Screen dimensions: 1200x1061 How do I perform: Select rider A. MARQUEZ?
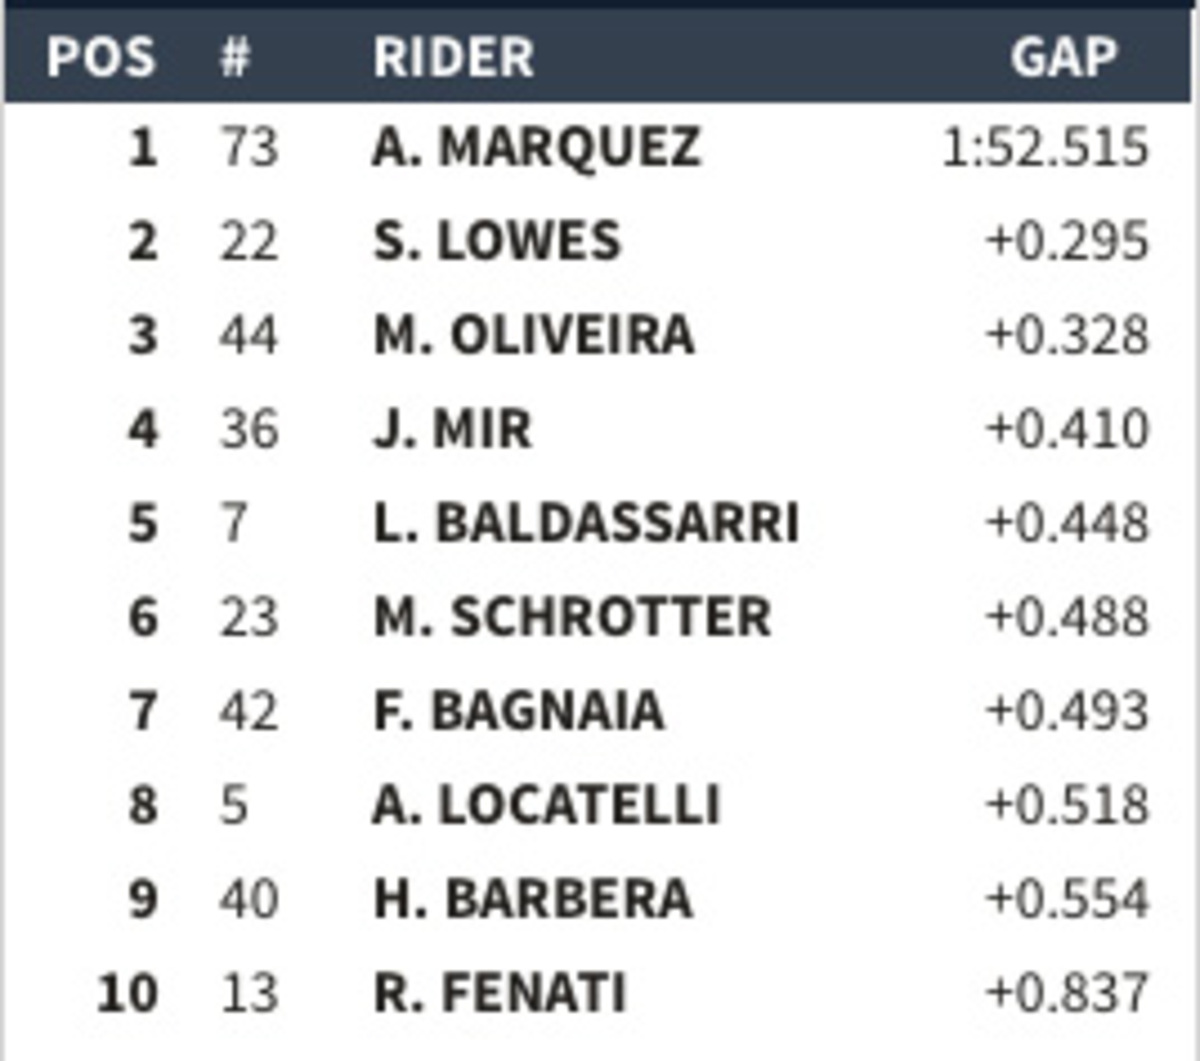tap(536, 148)
